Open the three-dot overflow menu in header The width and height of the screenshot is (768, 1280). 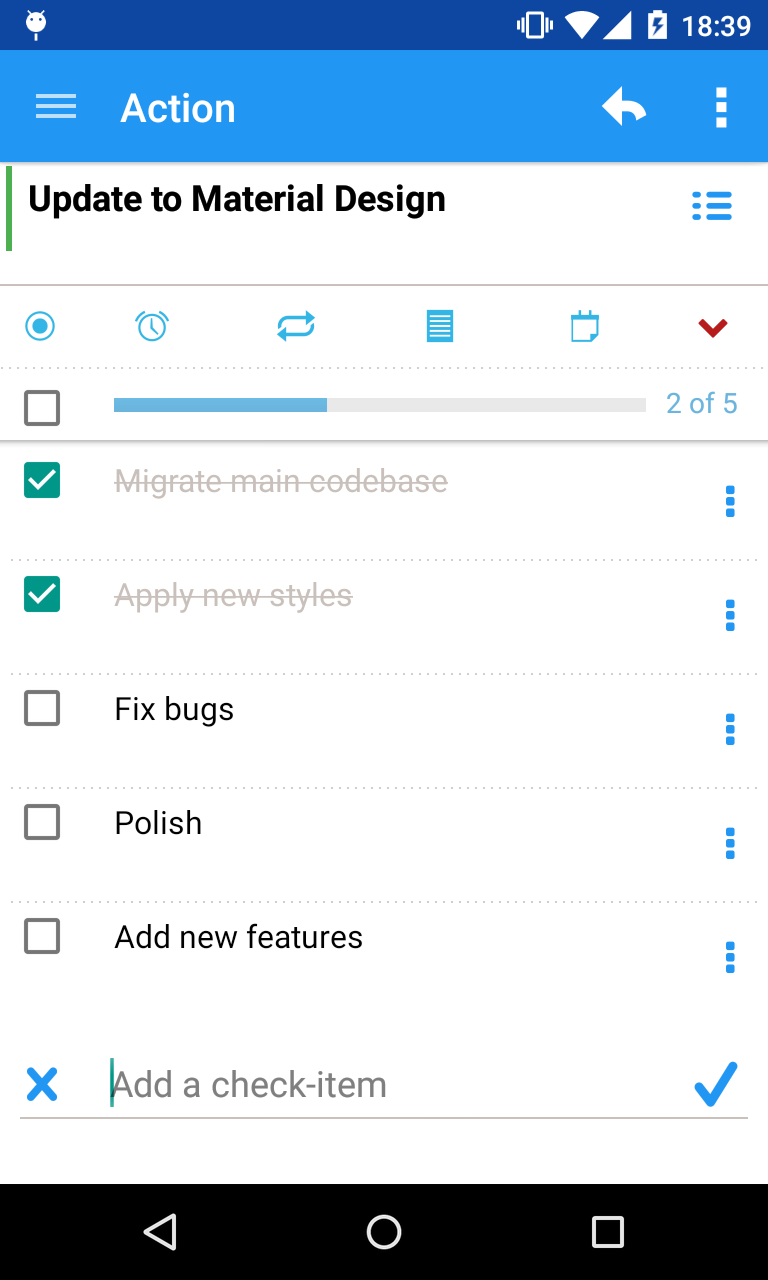(721, 107)
